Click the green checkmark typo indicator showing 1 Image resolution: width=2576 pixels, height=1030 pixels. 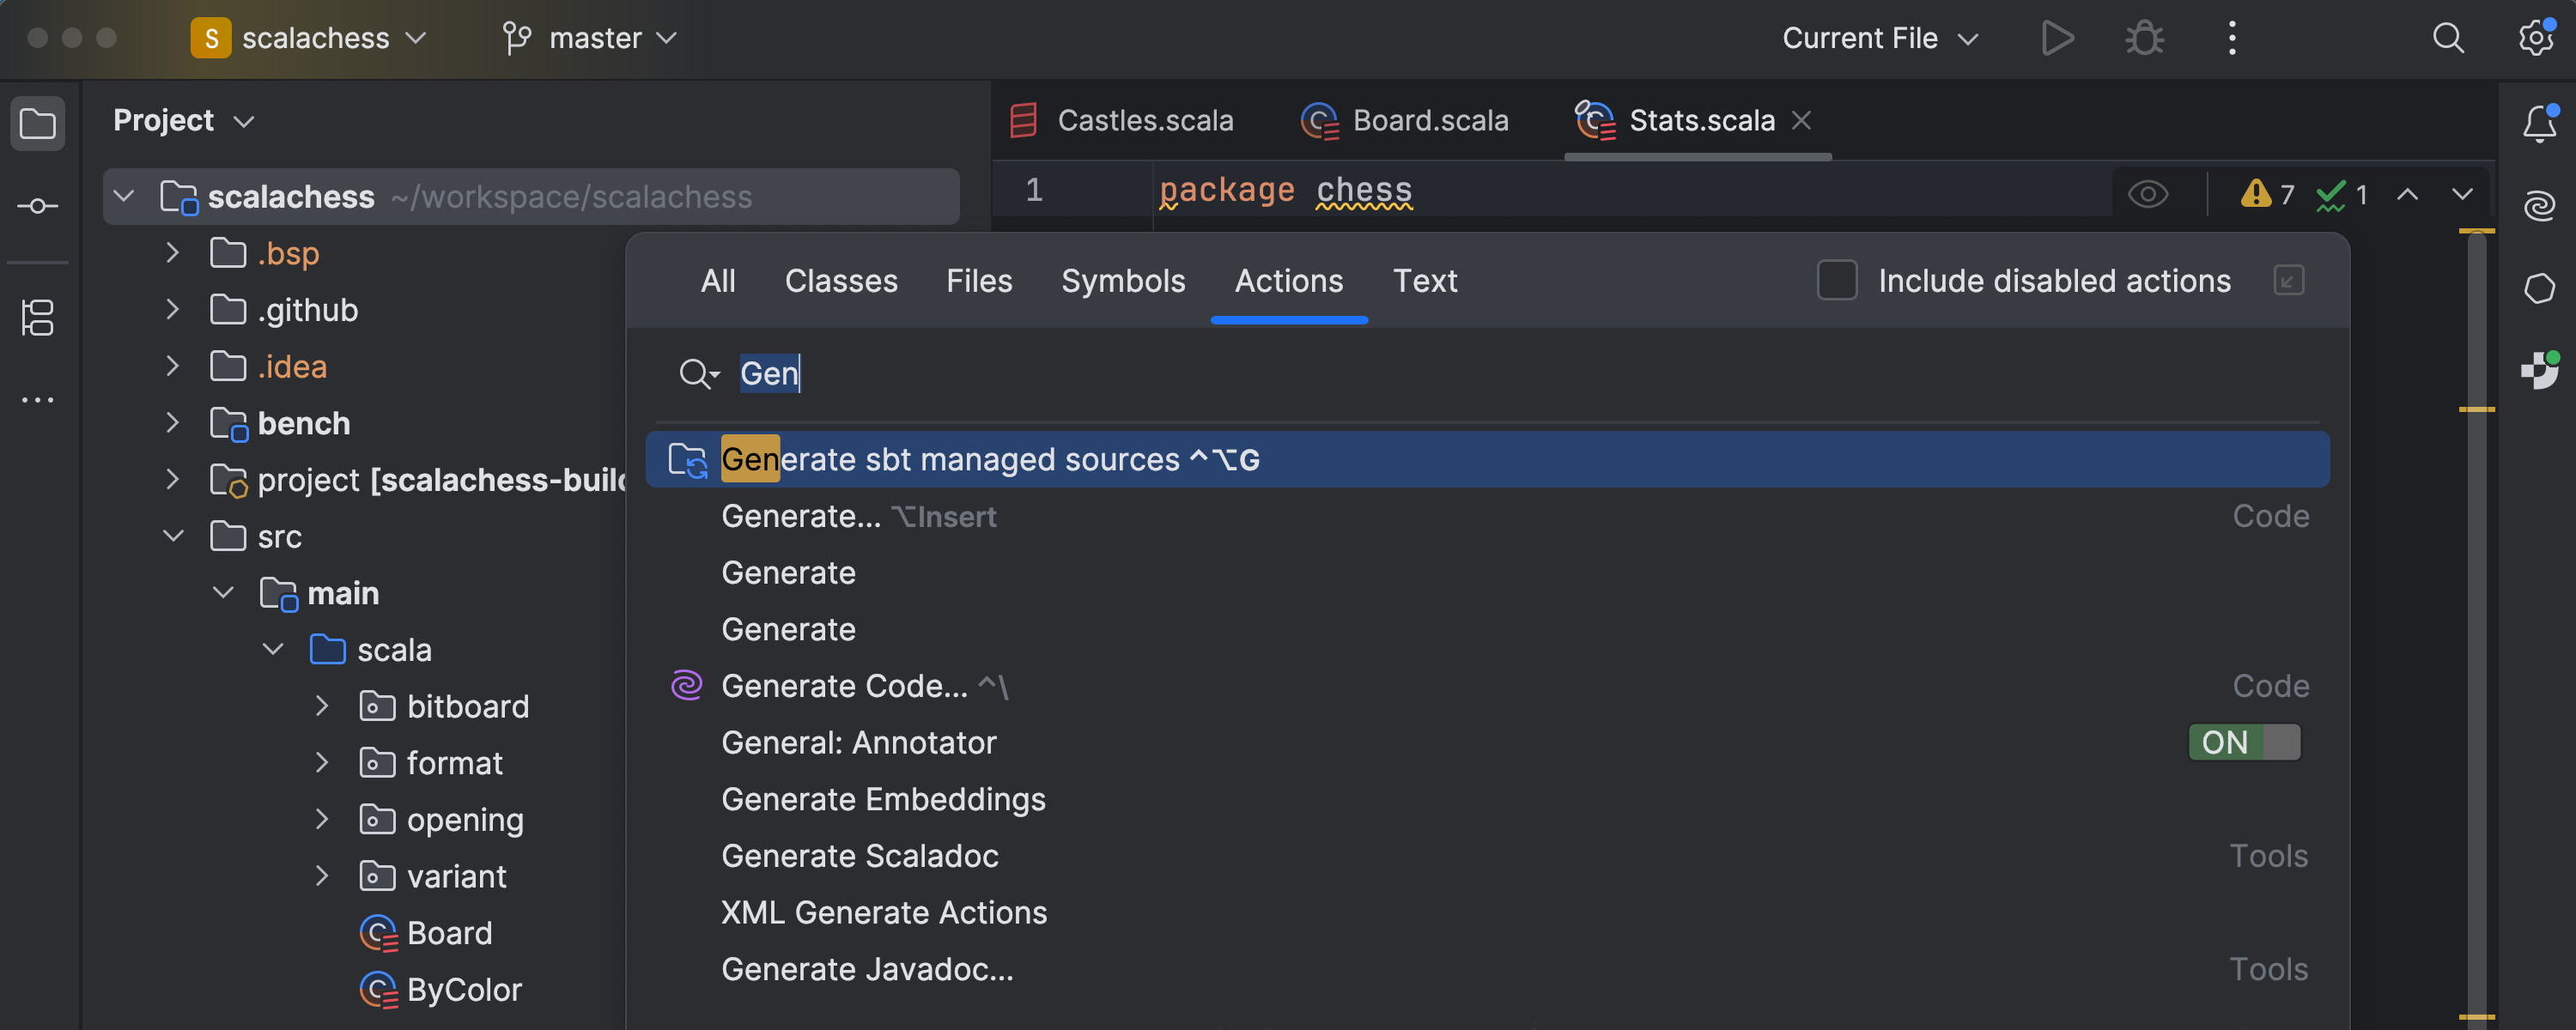tap(2341, 193)
